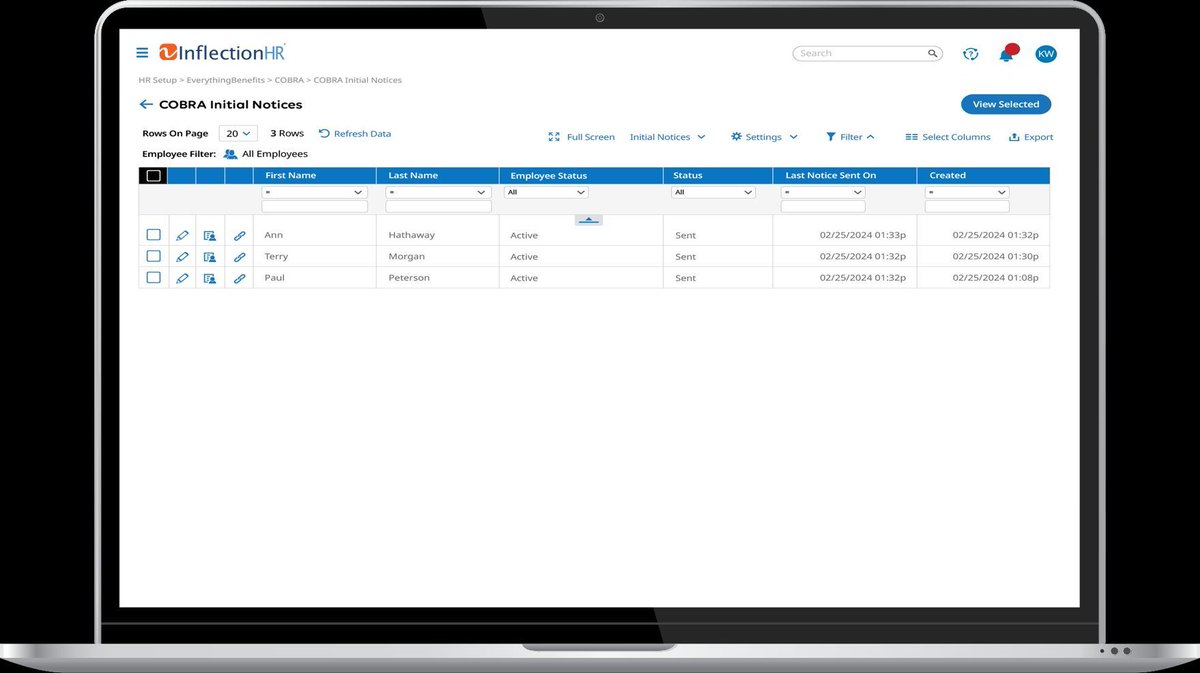Select the checkbox for Terry Morgan
This screenshot has height=673, width=1200.
(x=153, y=256)
